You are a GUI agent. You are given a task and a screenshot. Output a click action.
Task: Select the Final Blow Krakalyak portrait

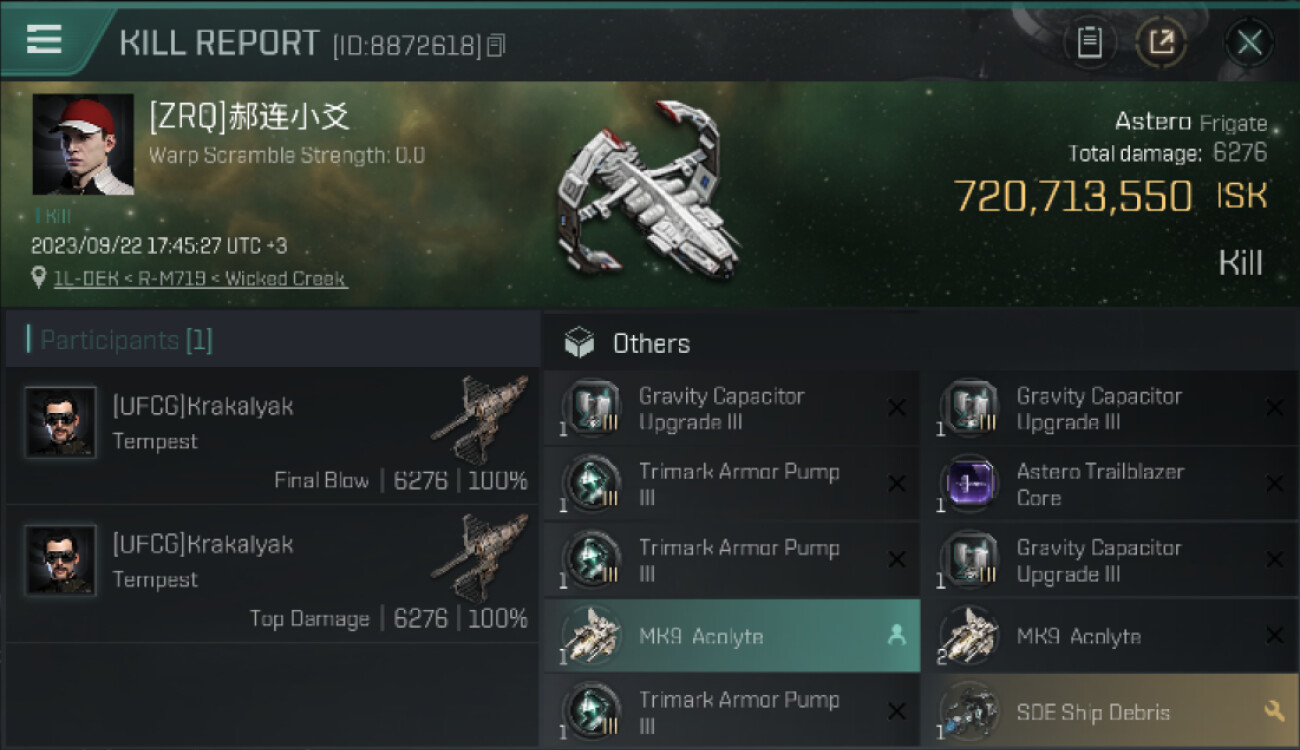tap(60, 423)
